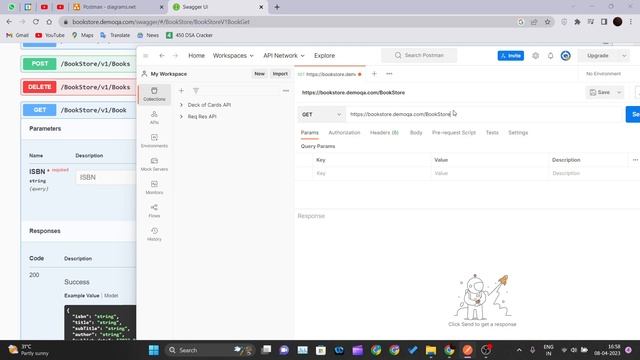Open Chrome extensions puzzle icon
This screenshot has height=360, width=640.
click(x=577, y=22)
